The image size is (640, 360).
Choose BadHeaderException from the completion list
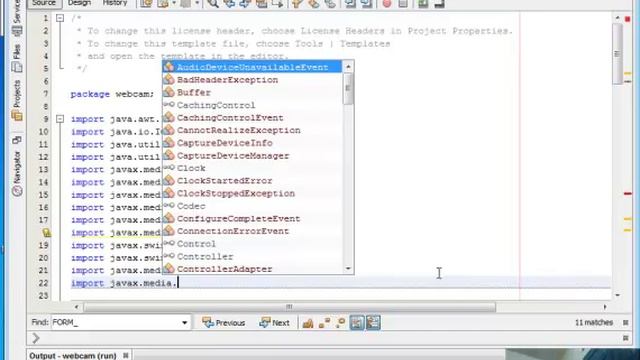(x=252, y=80)
